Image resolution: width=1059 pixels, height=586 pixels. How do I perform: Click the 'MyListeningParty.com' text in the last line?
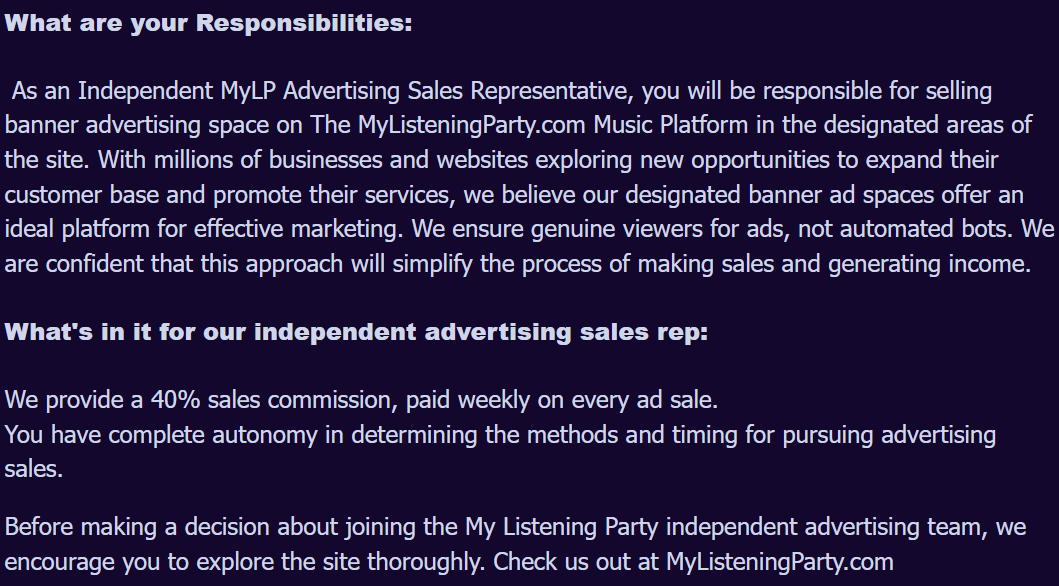click(x=779, y=562)
